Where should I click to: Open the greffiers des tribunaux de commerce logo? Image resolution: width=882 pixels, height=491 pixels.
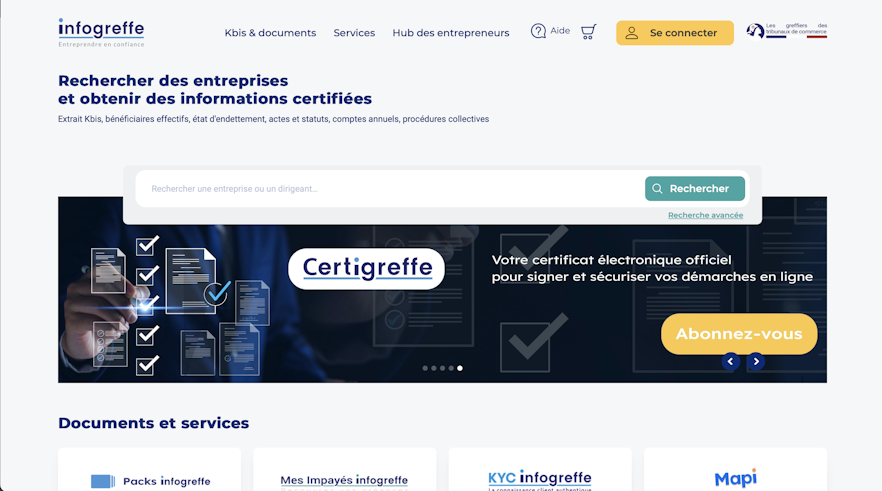coord(786,30)
